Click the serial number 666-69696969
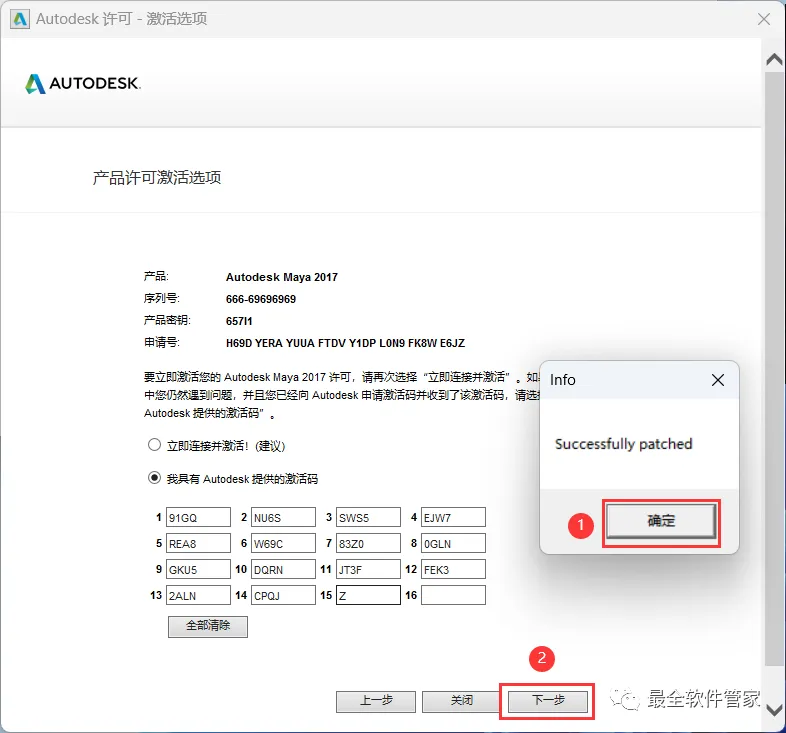The height and width of the screenshot is (733, 786). pyautogui.click(x=261, y=299)
